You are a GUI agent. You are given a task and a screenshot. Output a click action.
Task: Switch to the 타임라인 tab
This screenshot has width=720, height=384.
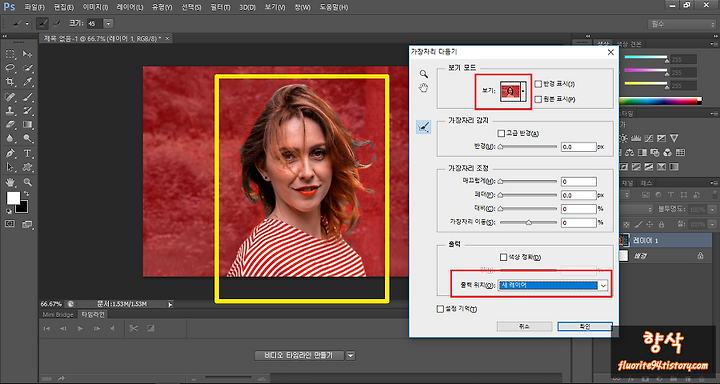pyautogui.click(x=93, y=315)
